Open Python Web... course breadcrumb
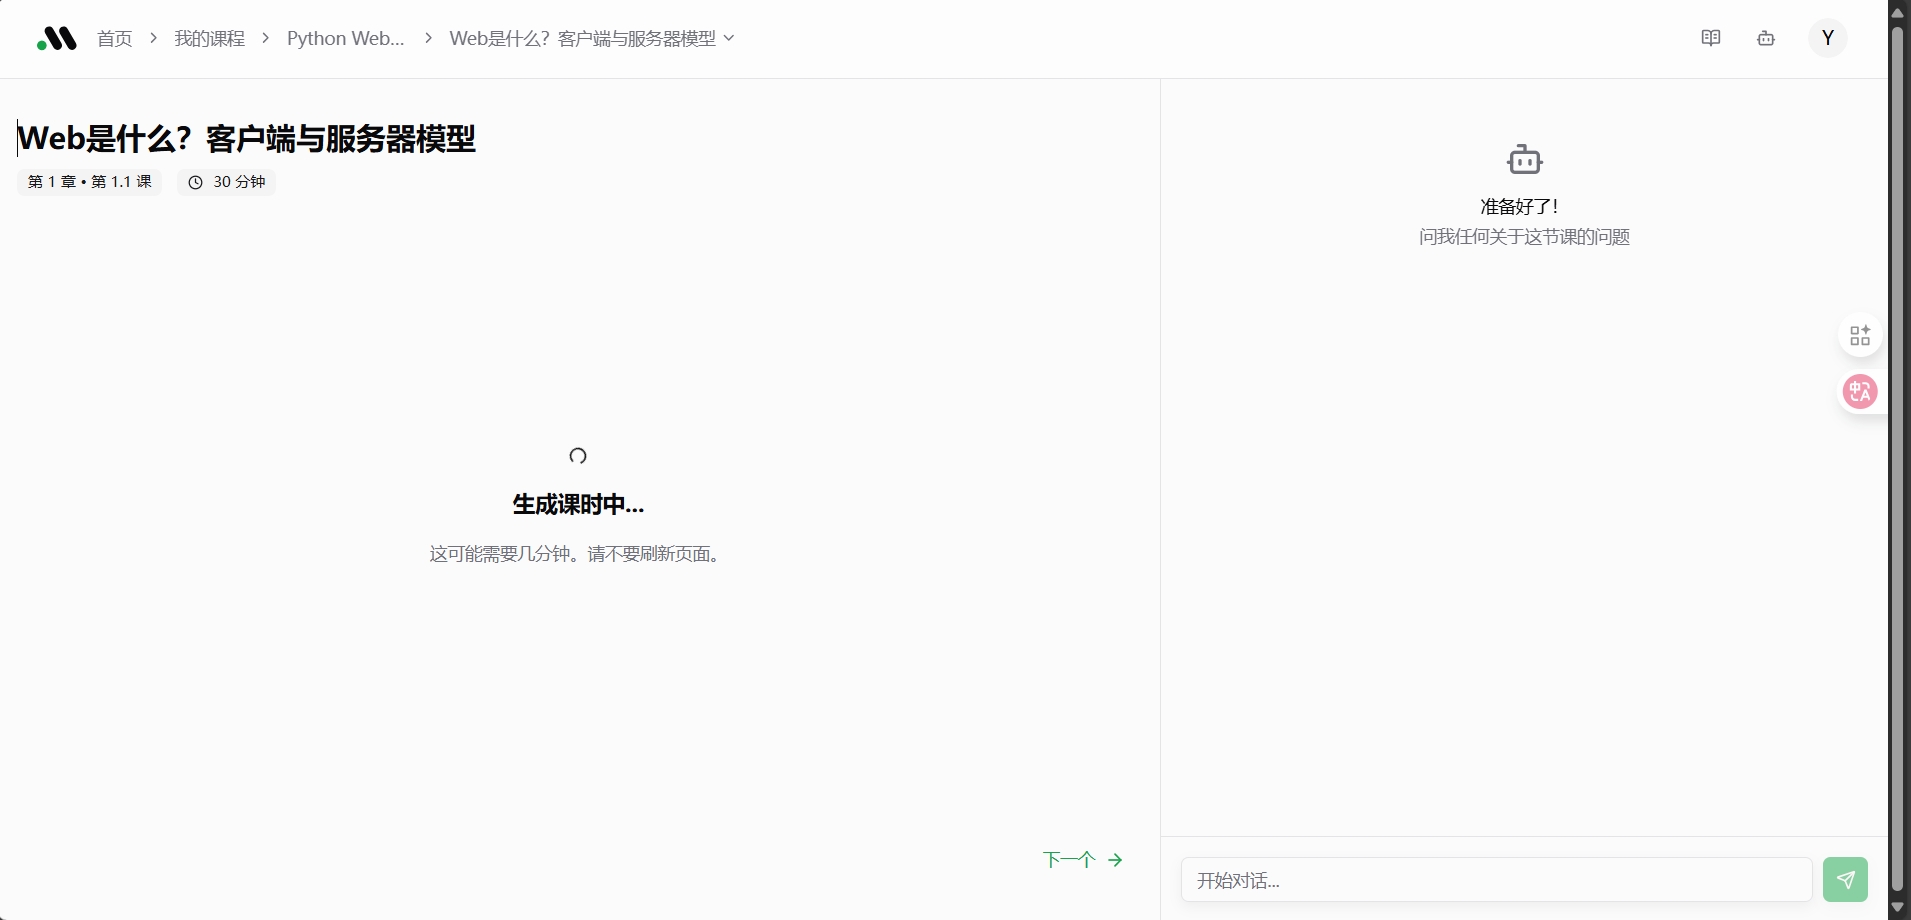 [345, 38]
